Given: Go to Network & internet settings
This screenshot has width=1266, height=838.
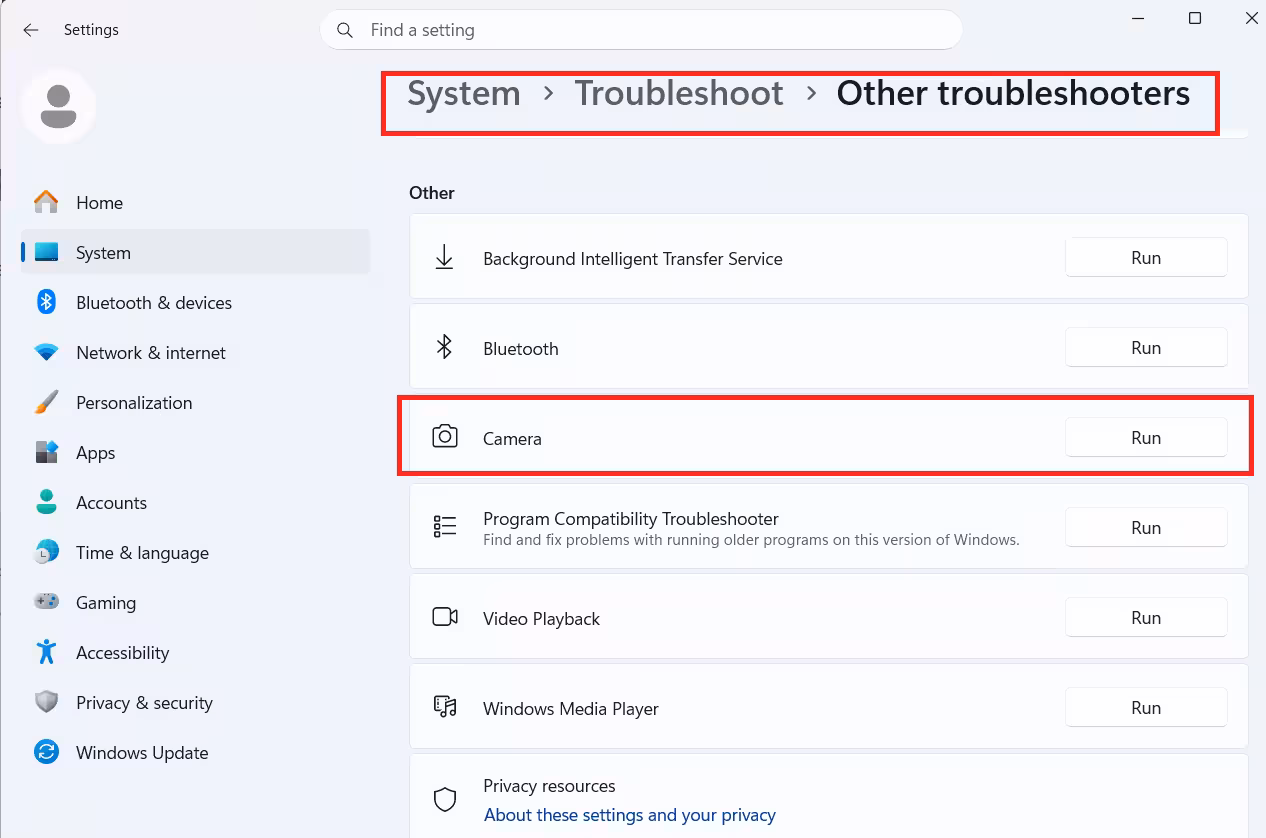Looking at the screenshot, I should [x=195, y=352].
